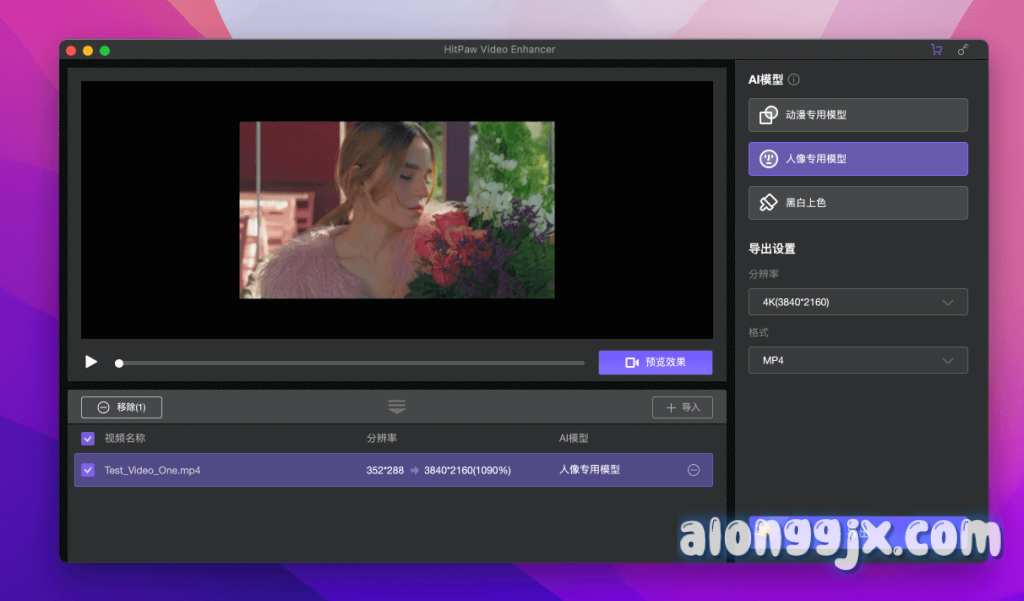The image size is (1024, 601).
Task: Click the shopping cart icon in title bar
Action: (936, 50)
